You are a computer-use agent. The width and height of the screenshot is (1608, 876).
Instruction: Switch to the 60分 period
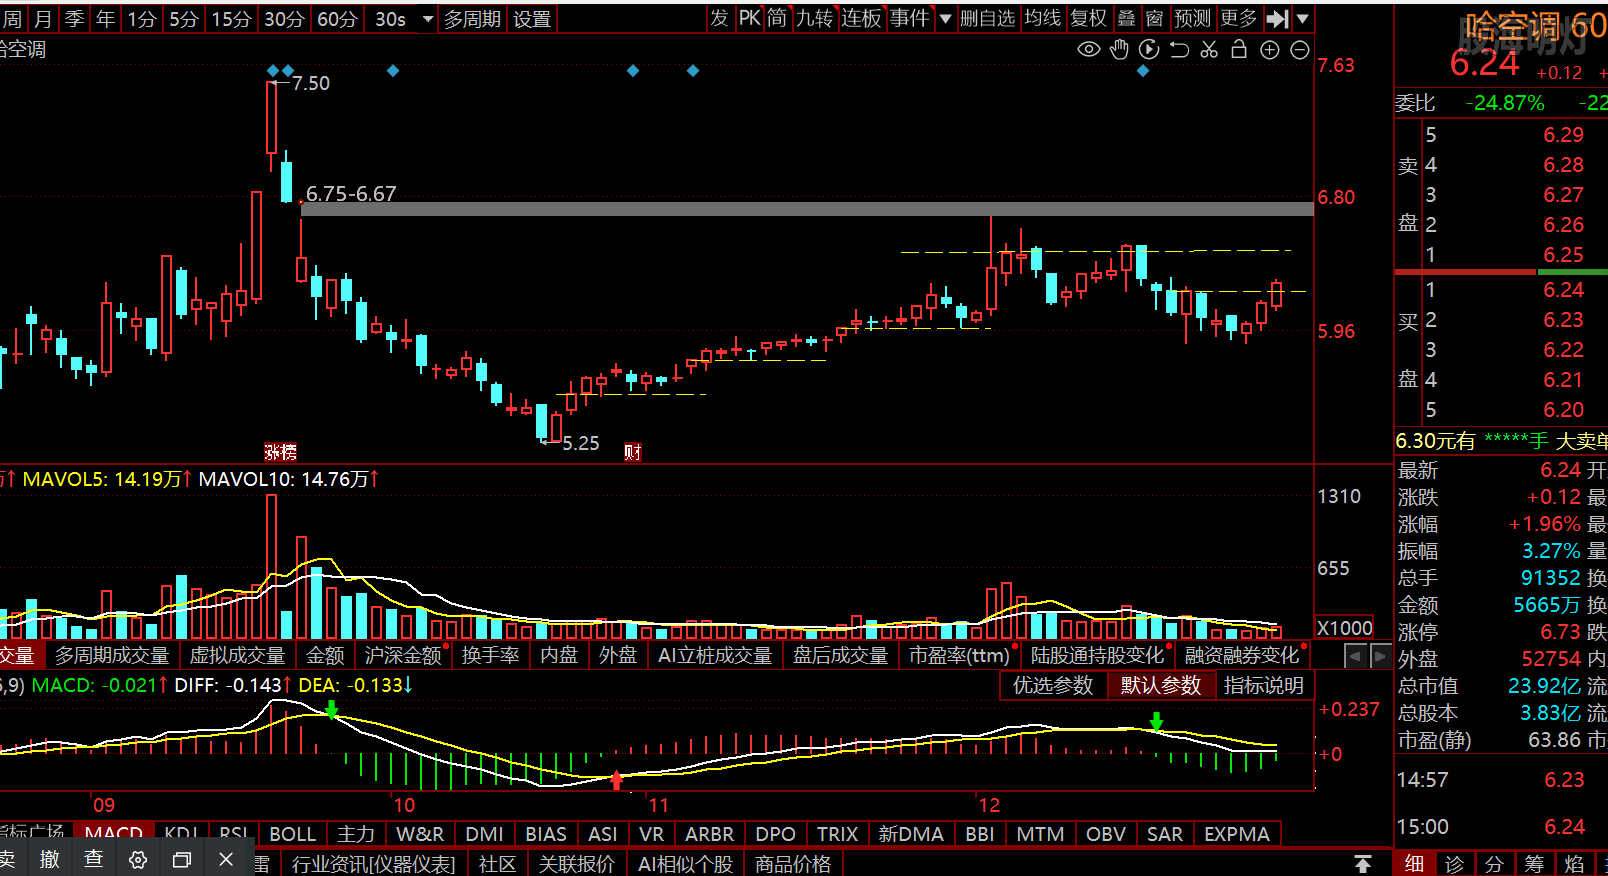point(337,19)
